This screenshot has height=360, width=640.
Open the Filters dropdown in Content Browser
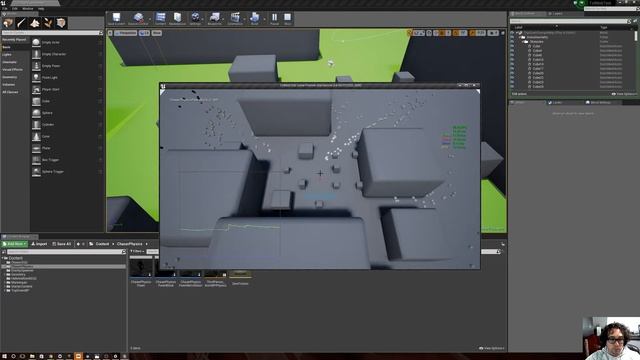point(138,251)
